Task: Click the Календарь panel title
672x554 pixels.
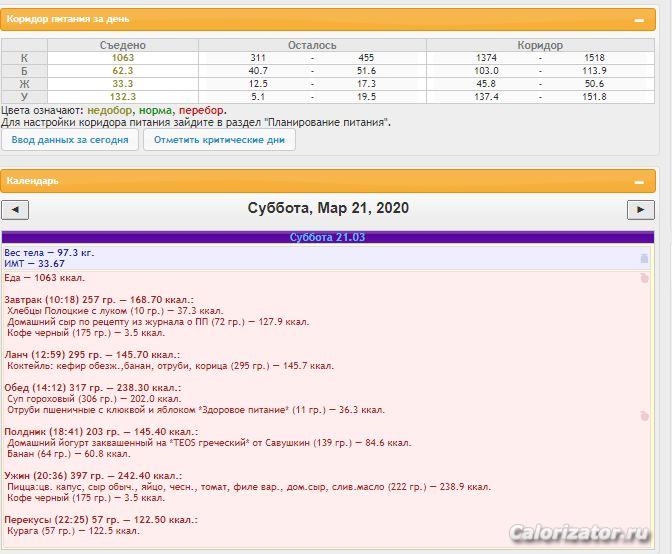Action: tap(33, 182)
